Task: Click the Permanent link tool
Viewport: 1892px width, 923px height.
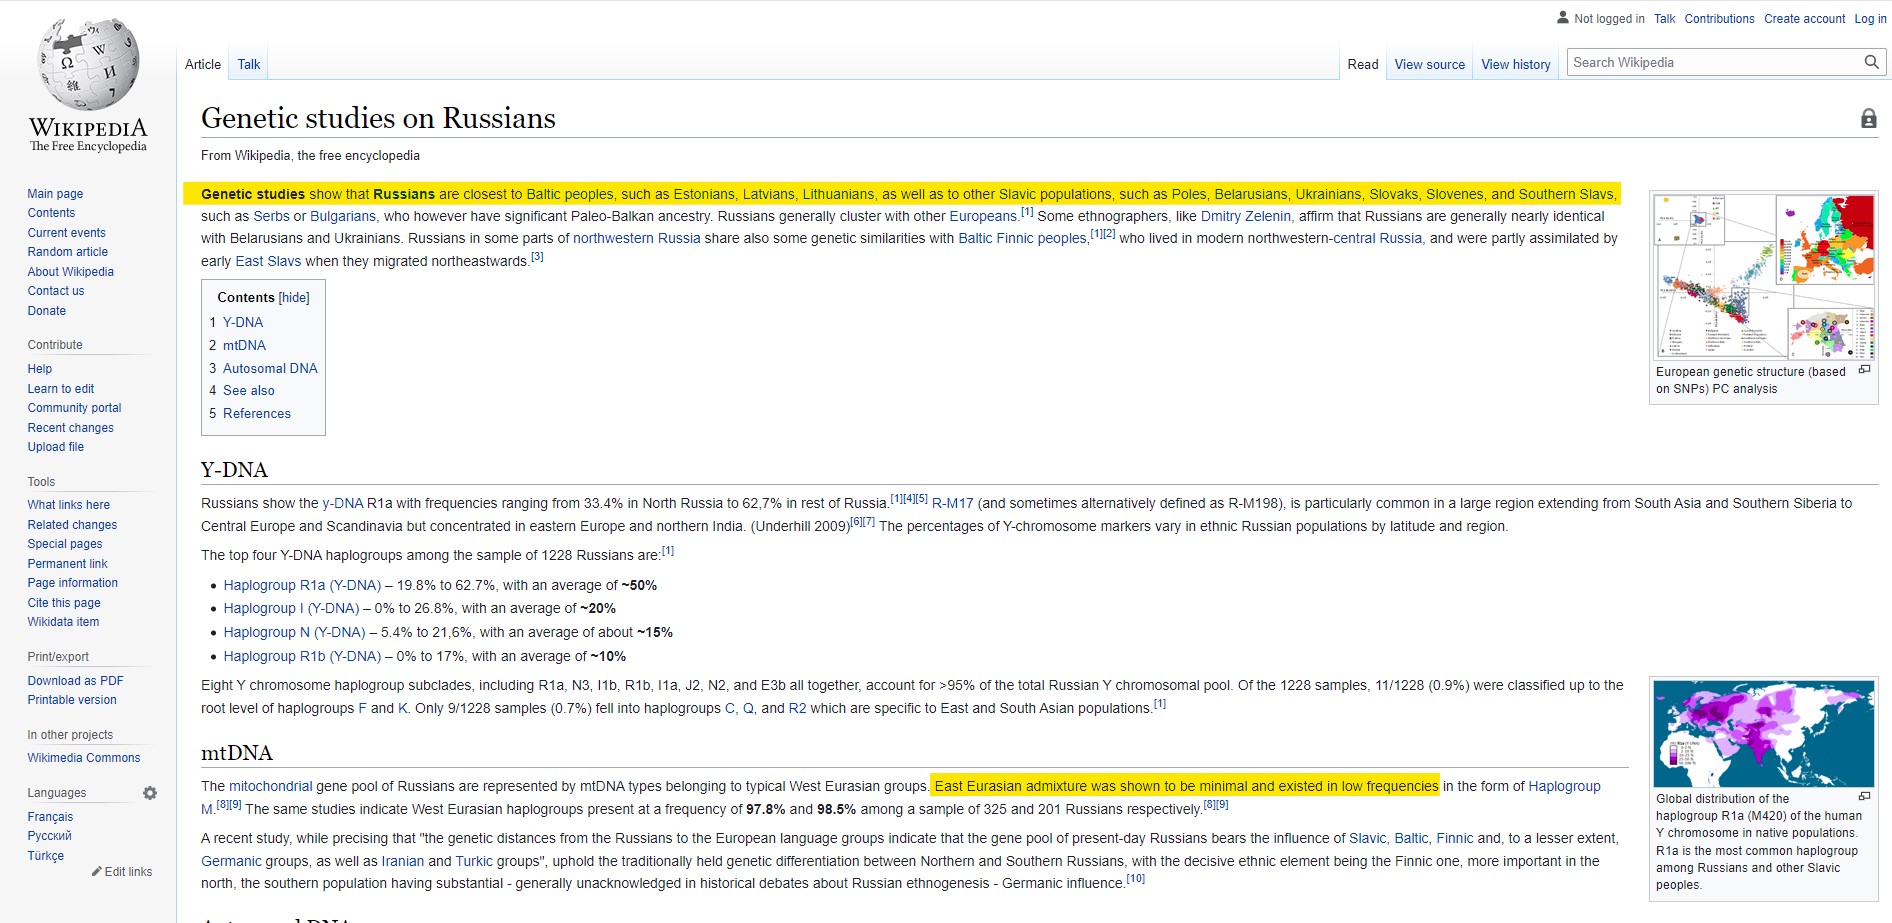Action: pos(67,564)
